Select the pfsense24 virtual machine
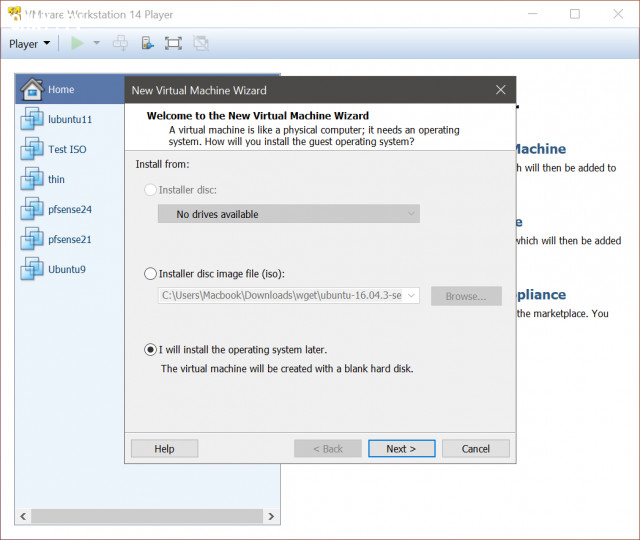Screen dimensions: 640x540 [70, 209]
